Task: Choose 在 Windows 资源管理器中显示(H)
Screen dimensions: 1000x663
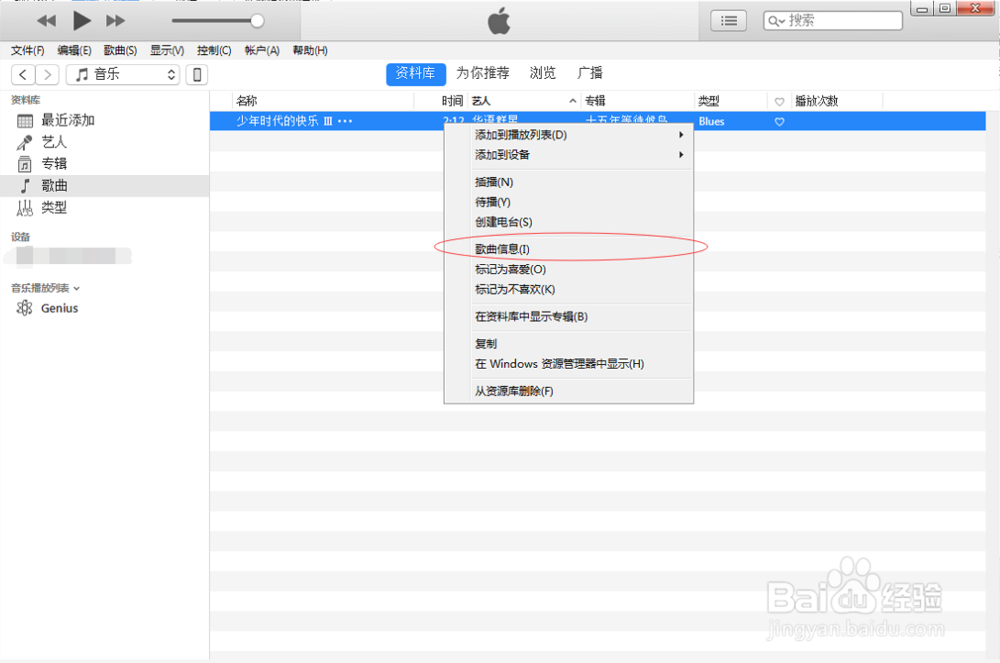Action: pyautogui.click(x=568, y=364)
